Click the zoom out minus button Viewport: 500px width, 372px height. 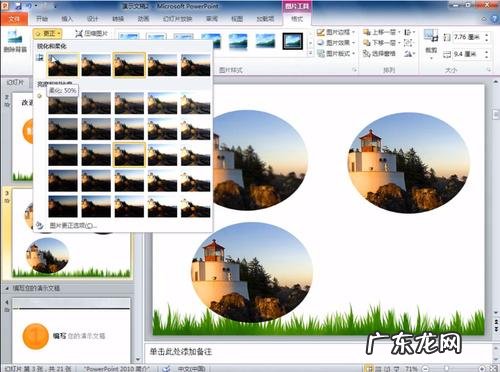(x=425, y=369)
